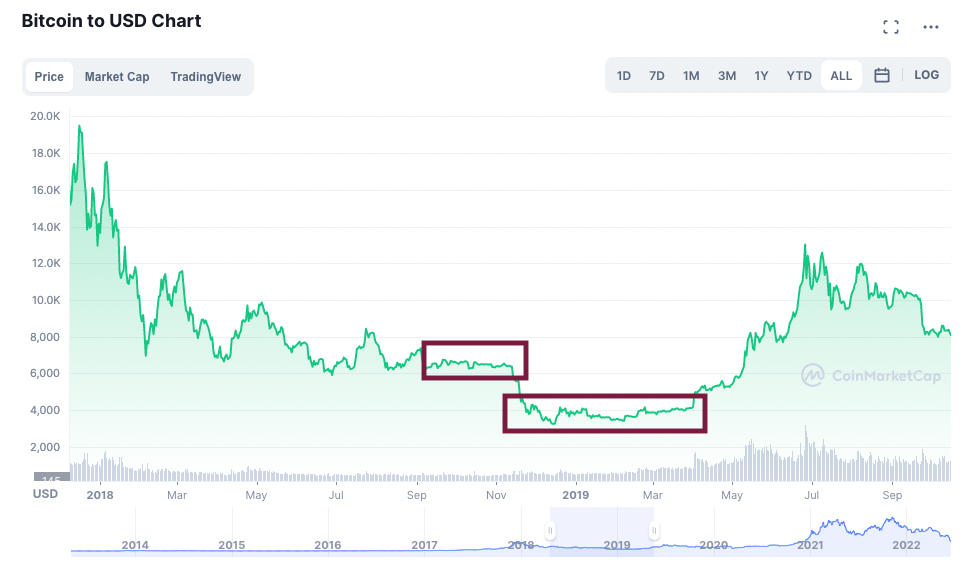
Task: Open the three-dot more options menu
Action: coord(931,27)
